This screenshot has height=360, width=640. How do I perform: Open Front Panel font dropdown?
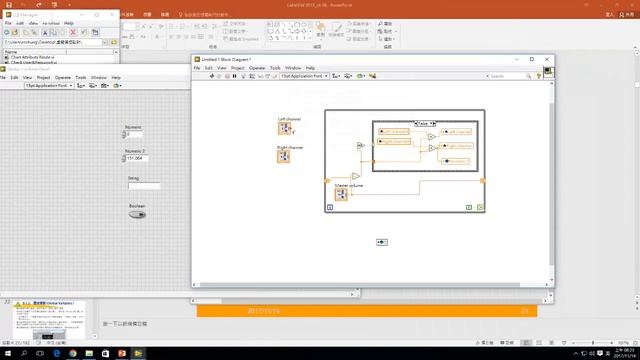[49, 86]
